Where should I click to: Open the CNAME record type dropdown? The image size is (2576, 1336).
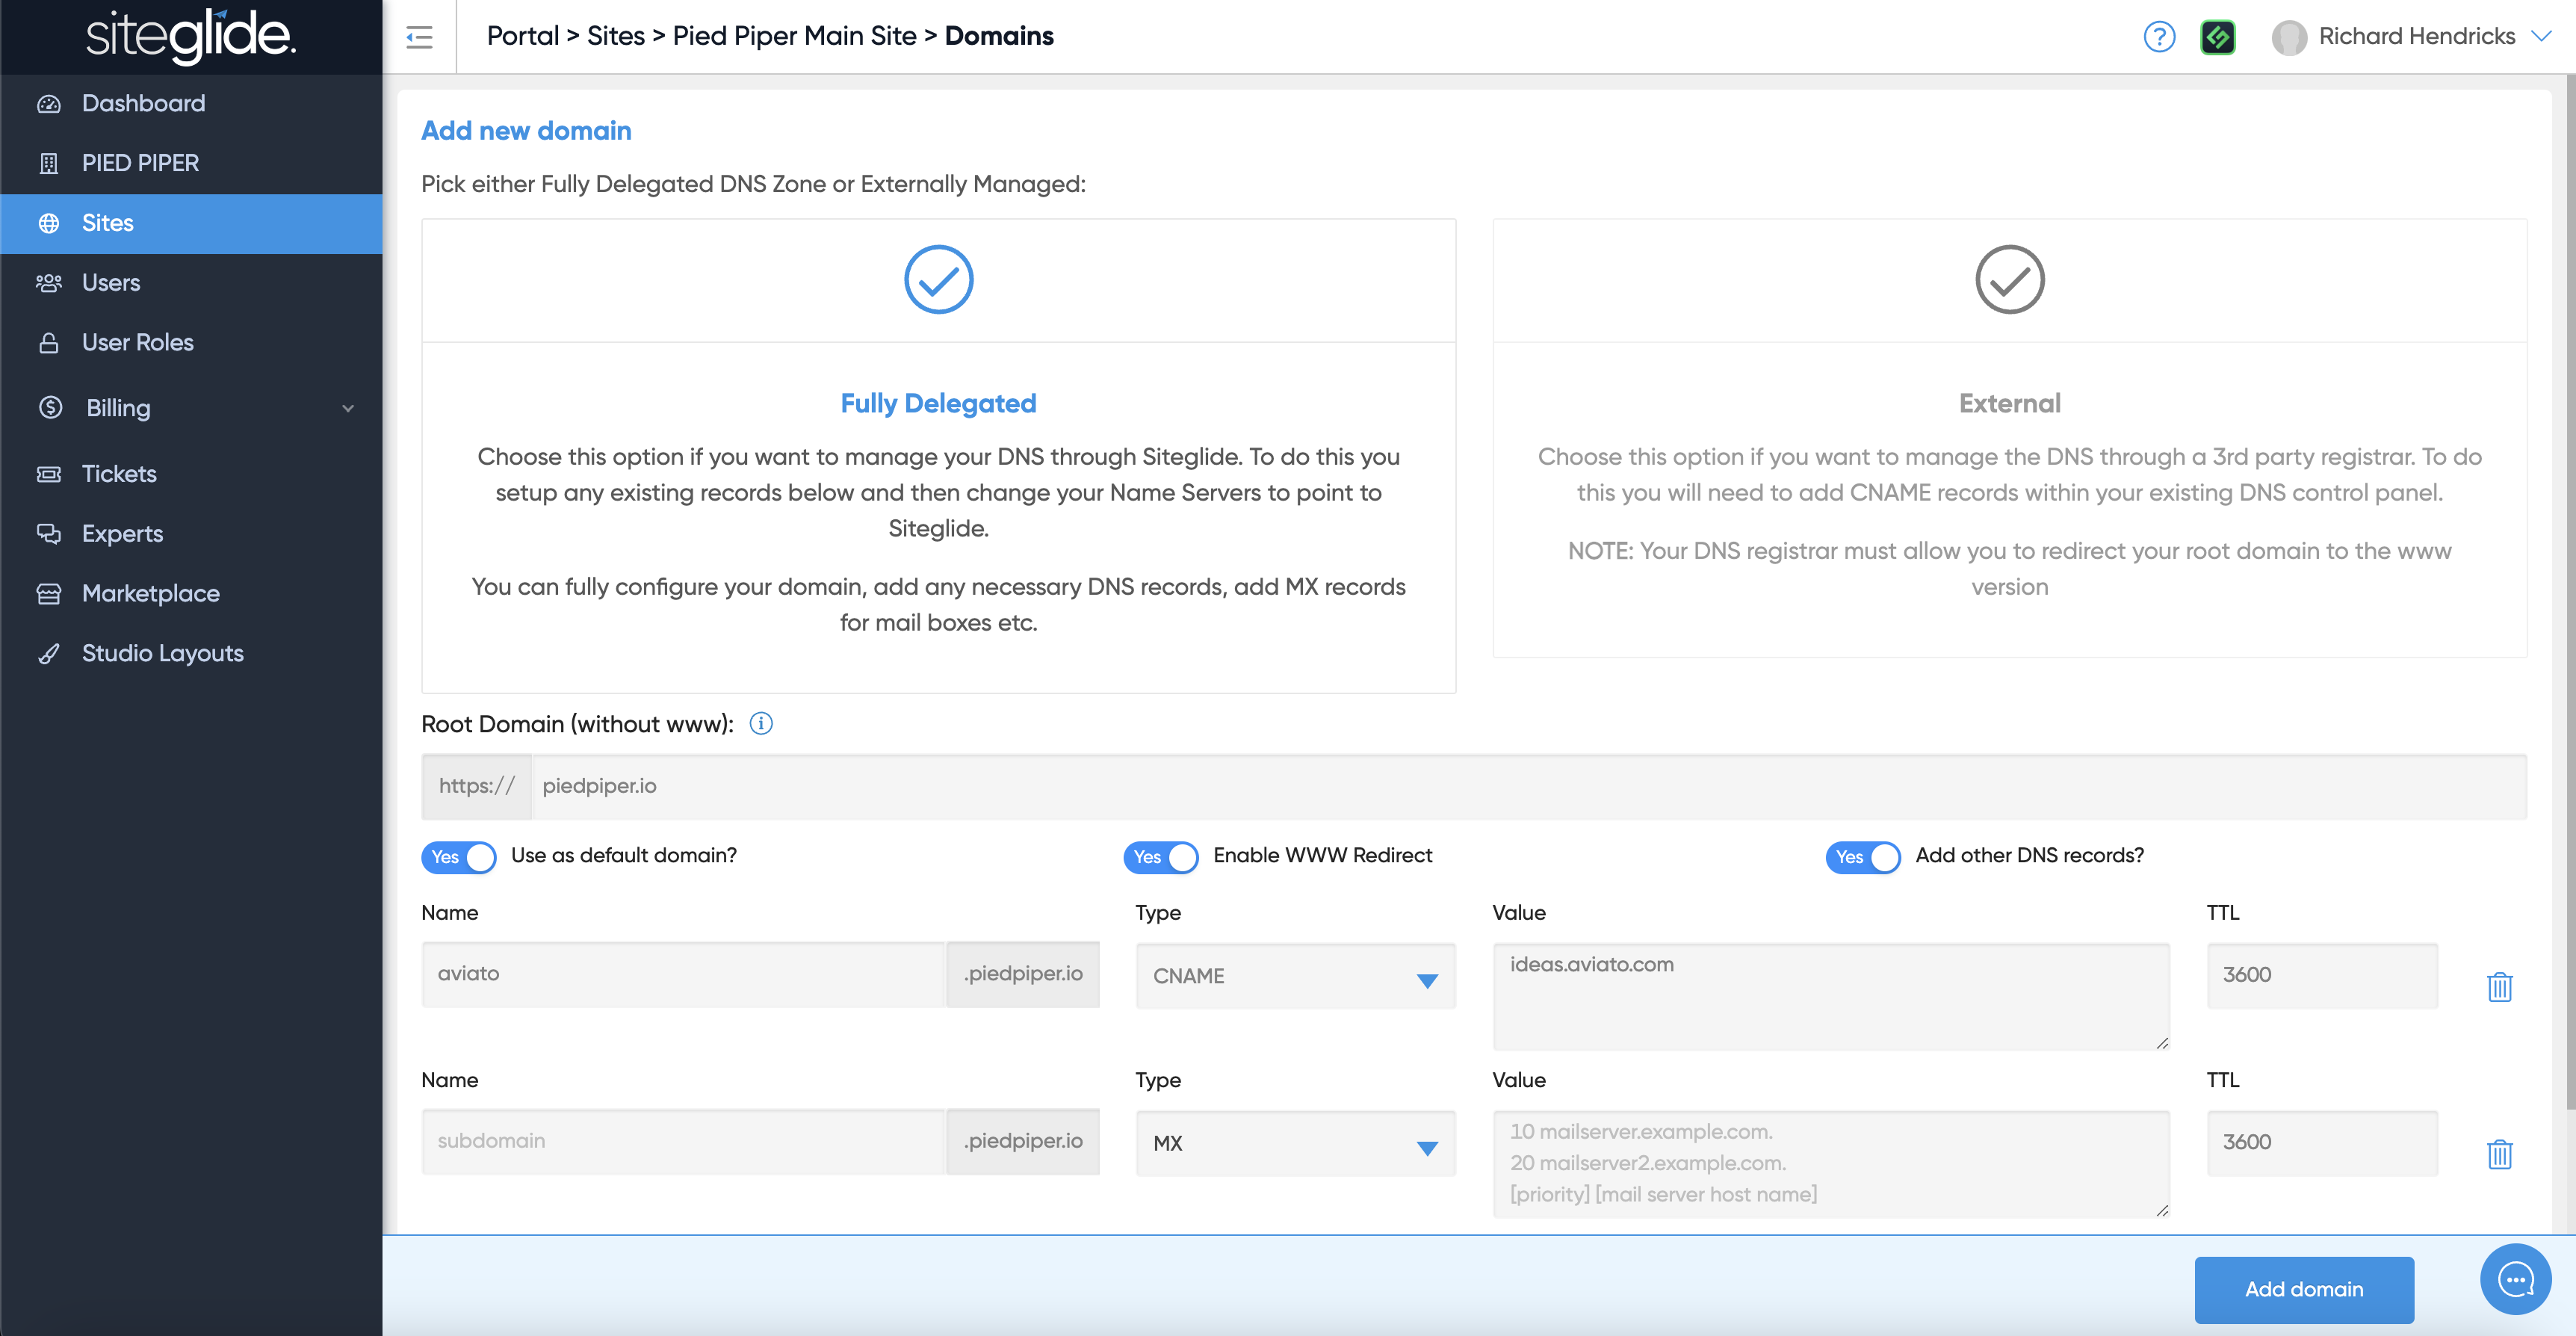click(1295, 976)
